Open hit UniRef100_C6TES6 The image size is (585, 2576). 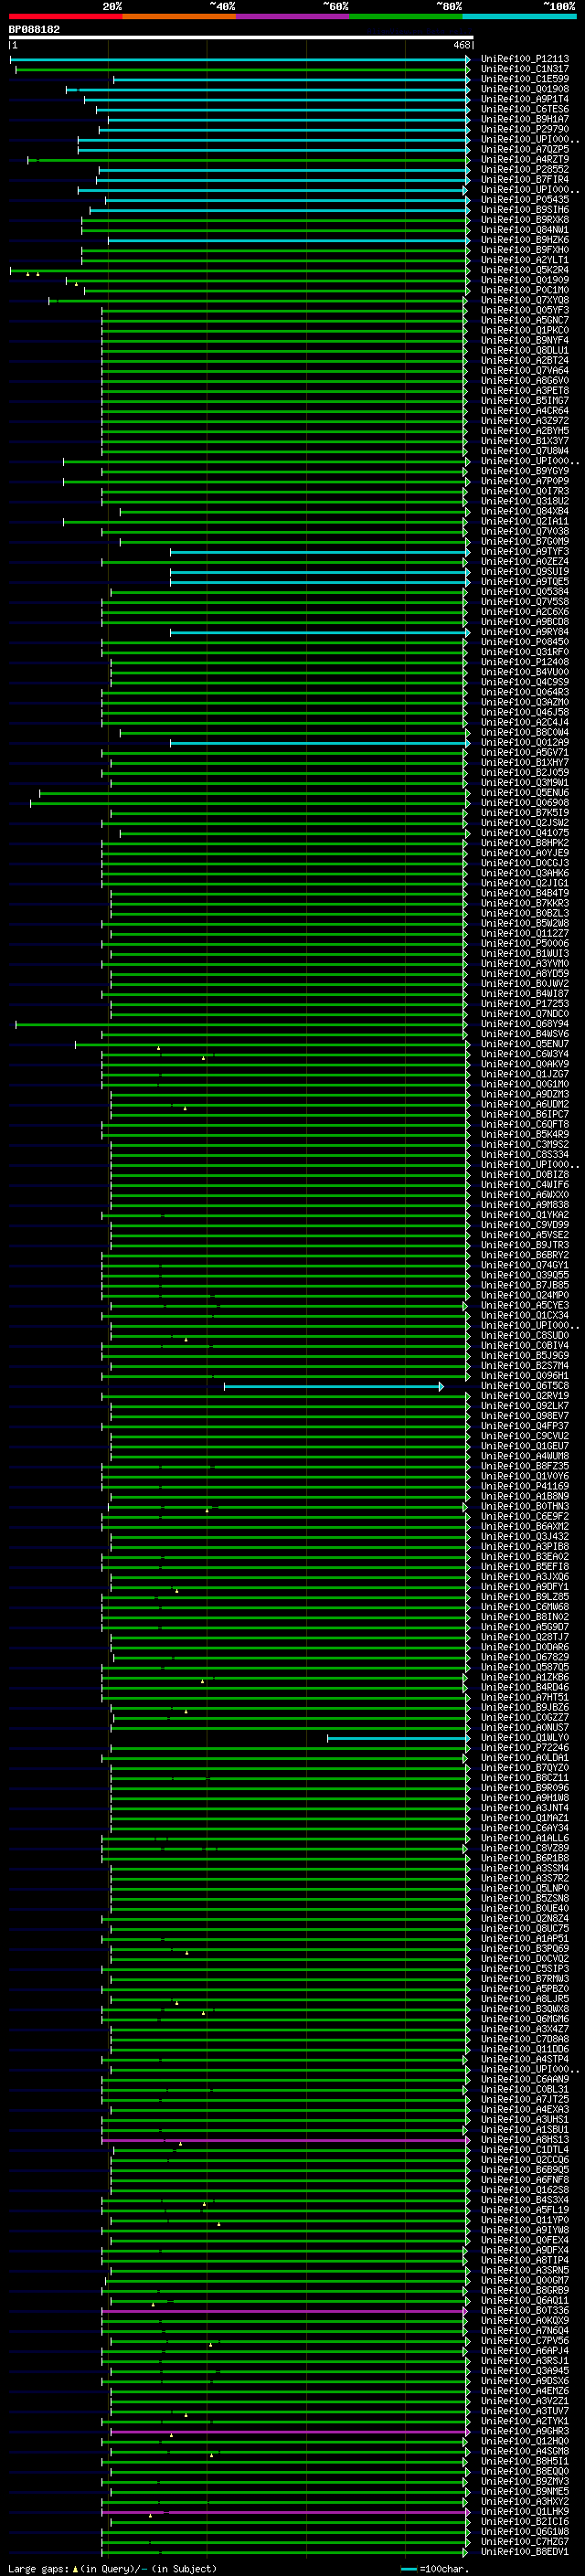click(x=524, y=109)
